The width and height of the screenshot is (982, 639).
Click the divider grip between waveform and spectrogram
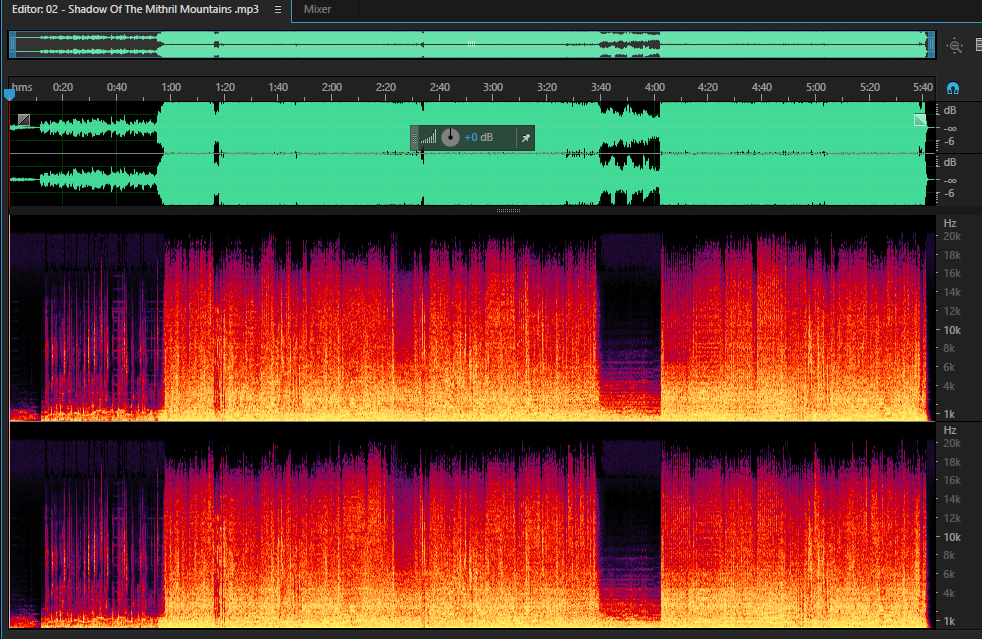click(x=509, y=210)
